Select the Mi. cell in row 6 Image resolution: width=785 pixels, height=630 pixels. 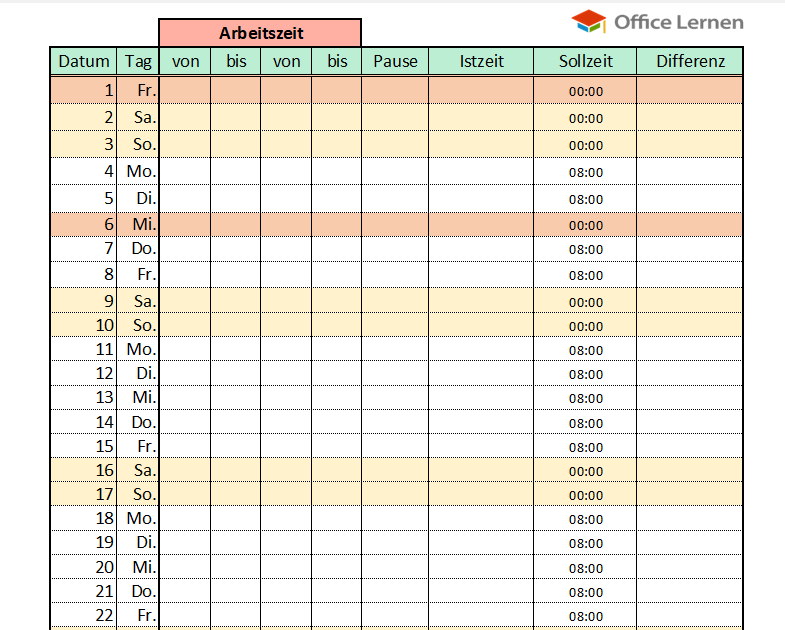(x=138, y=224)
